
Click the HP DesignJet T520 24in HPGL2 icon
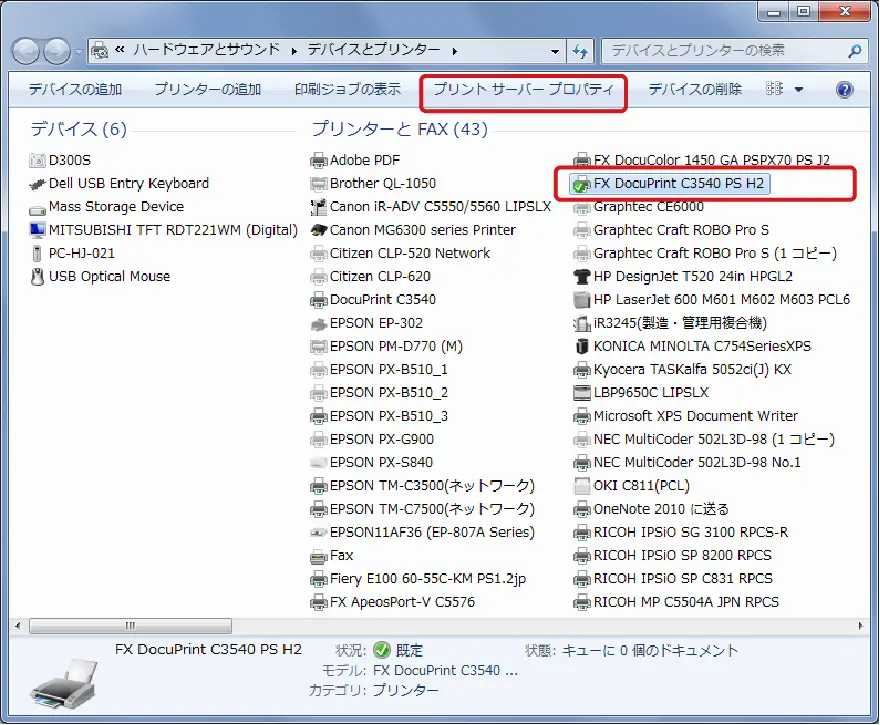(x=581, y=277)
